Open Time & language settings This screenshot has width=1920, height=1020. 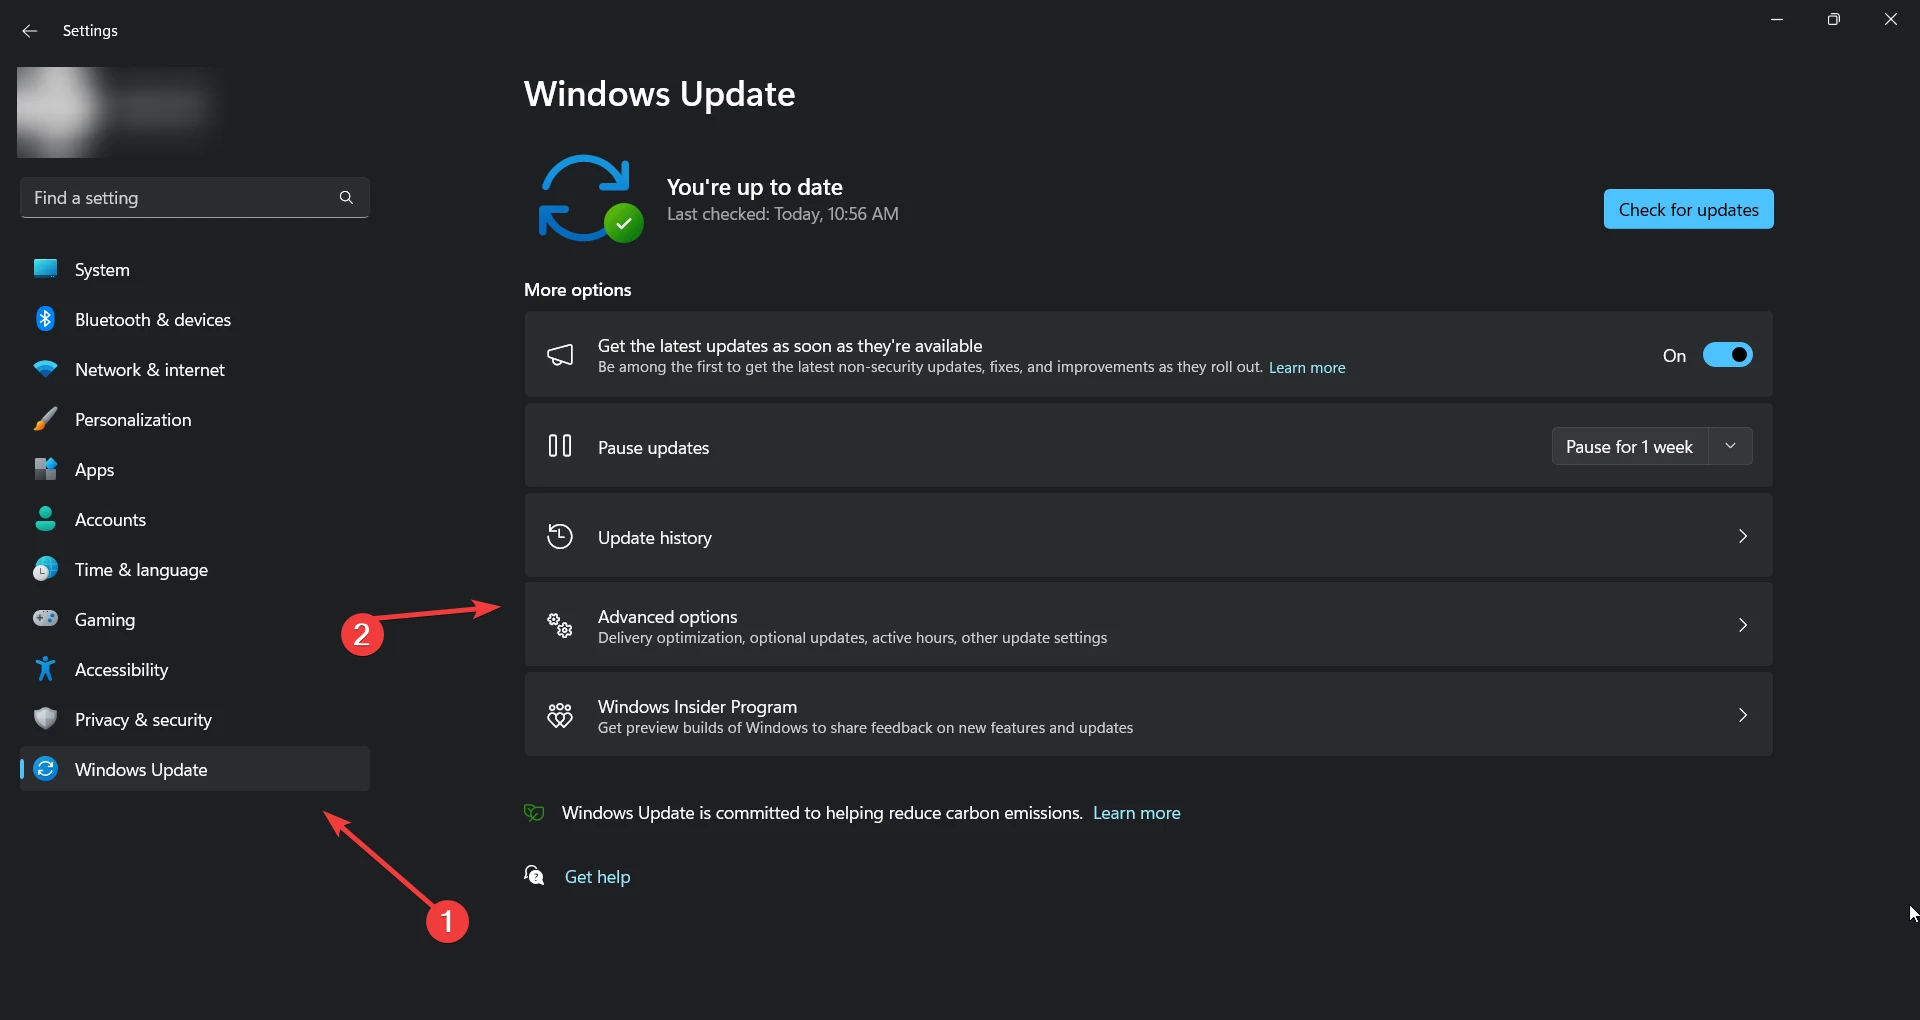coord(195,569)
